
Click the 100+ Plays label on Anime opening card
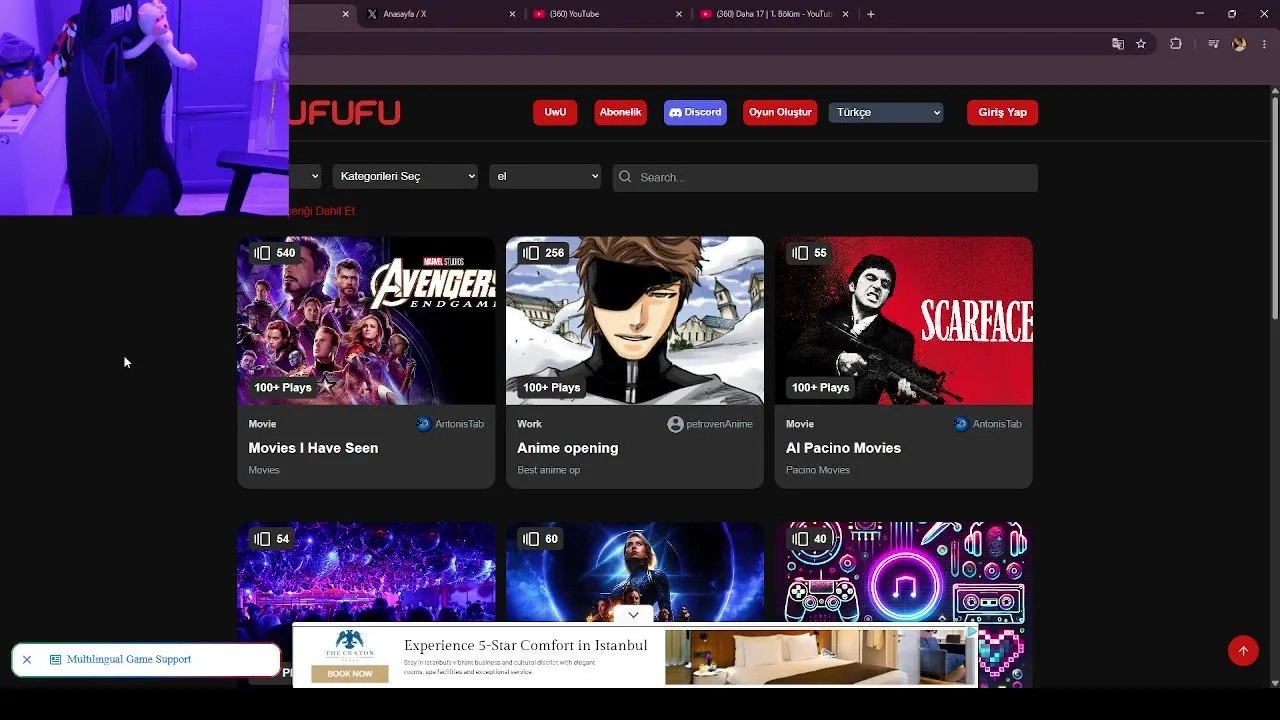pos(552,388)
